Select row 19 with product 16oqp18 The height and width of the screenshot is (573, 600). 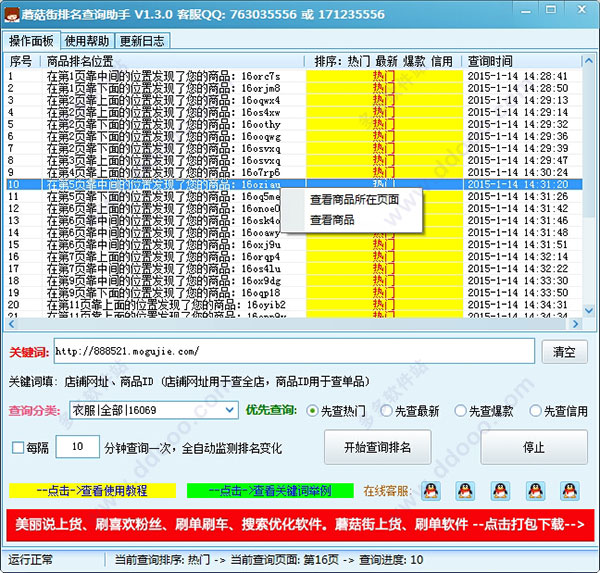coord(294,293)
